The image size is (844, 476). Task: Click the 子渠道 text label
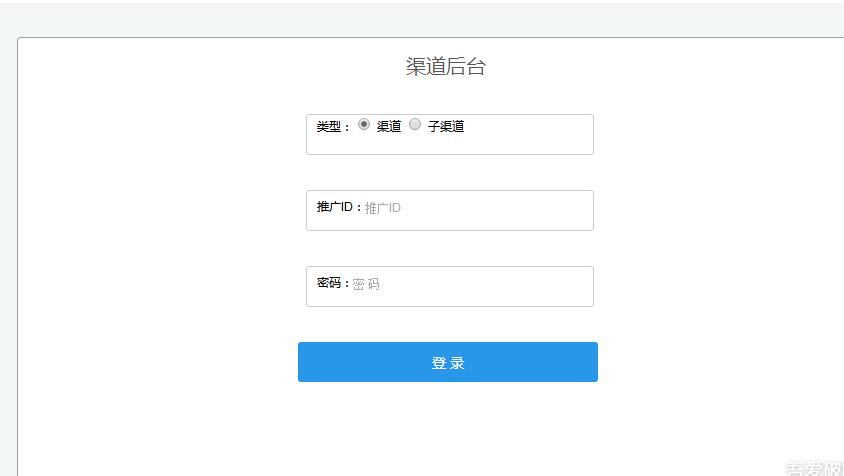(446, 126)
